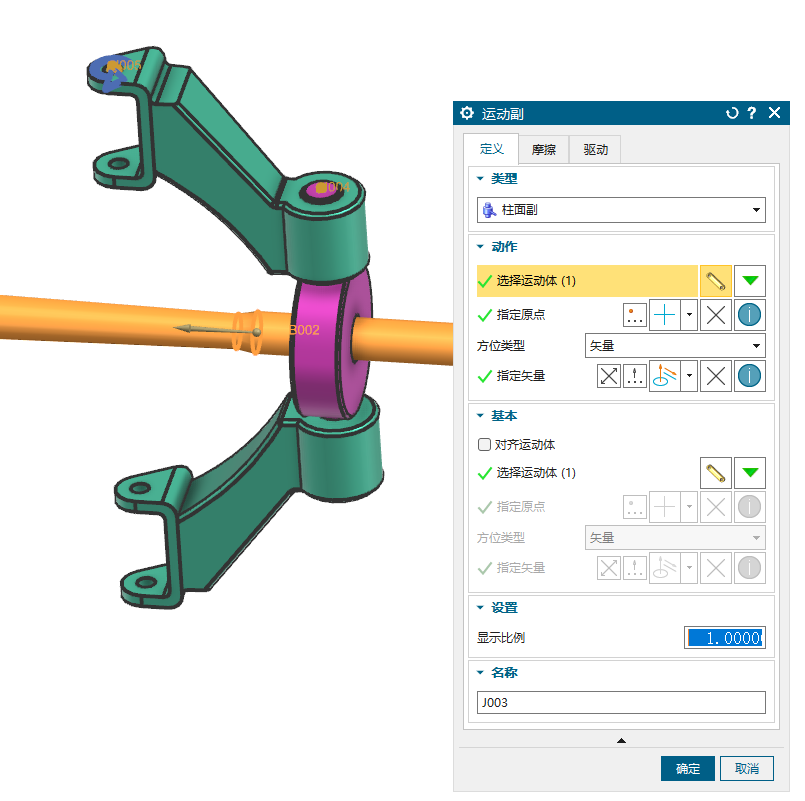This screenshot has width=805, height=801.
Task: Expand the vector type arrow beside 指定矢量 in 动作
Action: tap(689, 376)
